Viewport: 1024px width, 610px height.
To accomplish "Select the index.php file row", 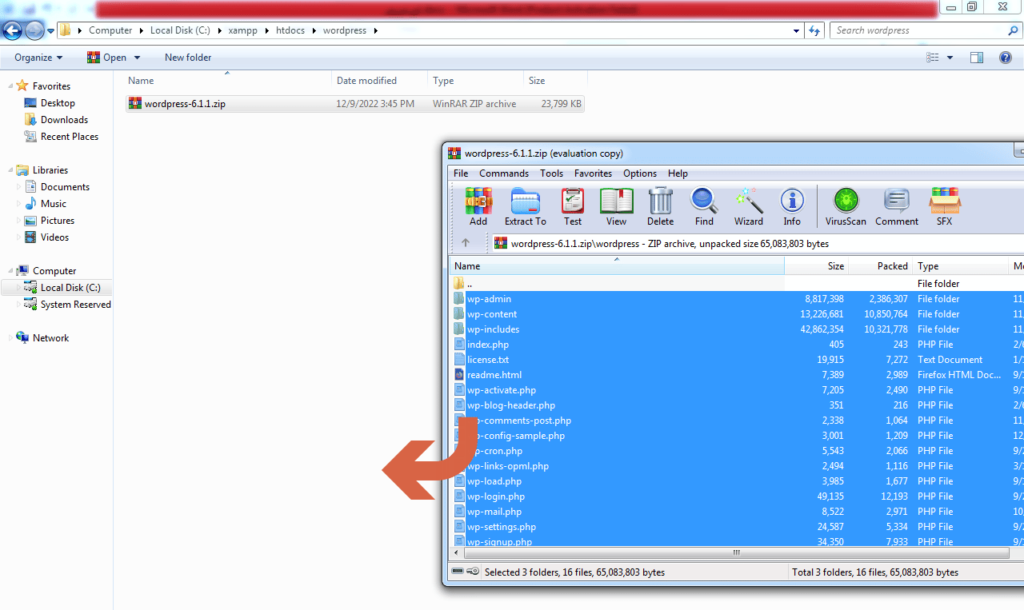I will pyautogui.click(x=737, y=344).
